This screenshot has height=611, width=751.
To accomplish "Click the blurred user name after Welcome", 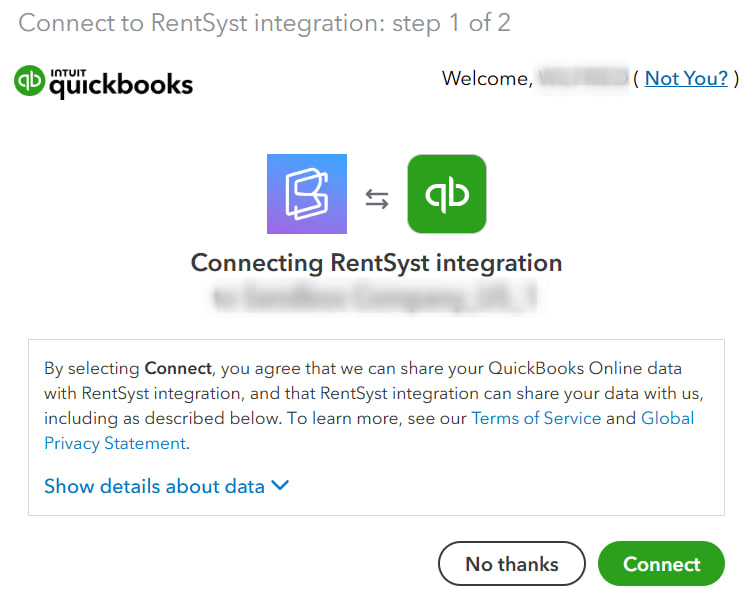I will (582, 78).
